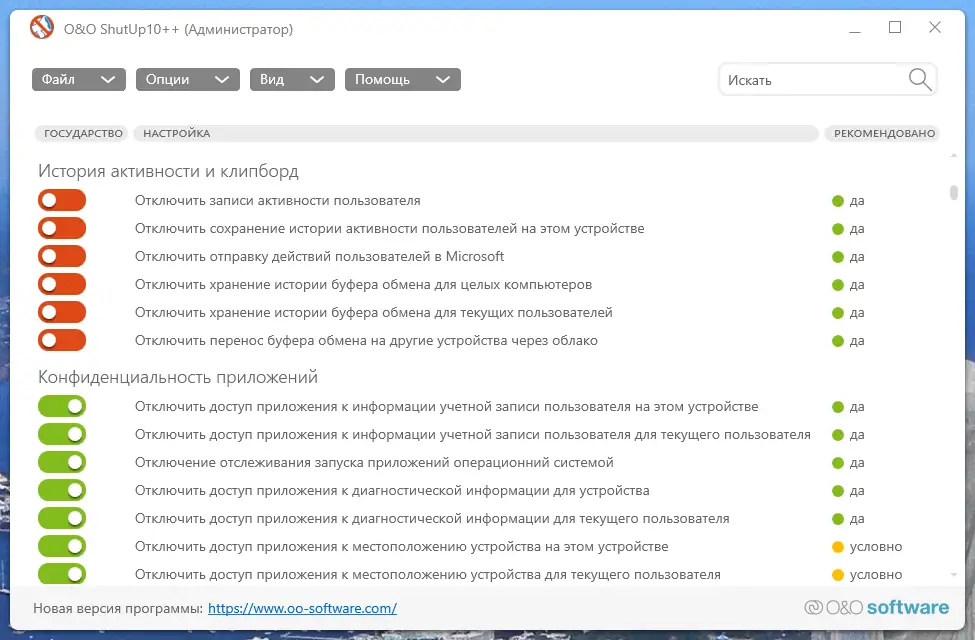
Task: Toggle 'Отключить записи активности пользователя' switch
Action: pyautogui.click(x=62, y=200)
